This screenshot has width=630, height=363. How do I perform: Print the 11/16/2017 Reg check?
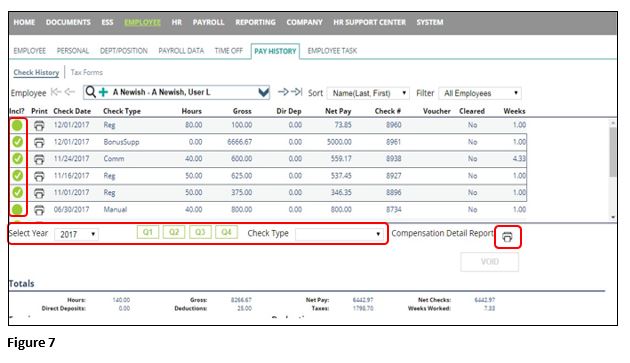[x=39, y=176]
